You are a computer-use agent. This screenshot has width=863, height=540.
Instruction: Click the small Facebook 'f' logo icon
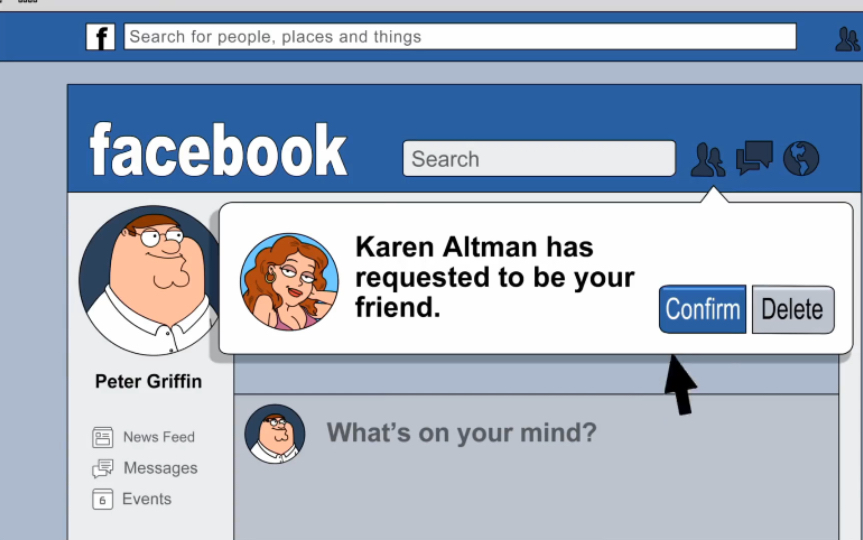[x=100, y=37]
